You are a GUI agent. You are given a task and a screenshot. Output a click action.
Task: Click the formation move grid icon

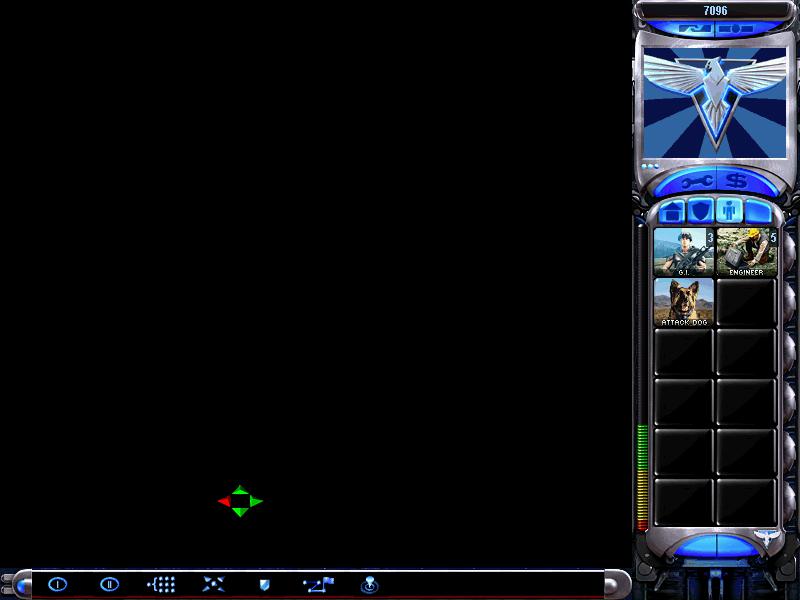click(x=161, y=584)
